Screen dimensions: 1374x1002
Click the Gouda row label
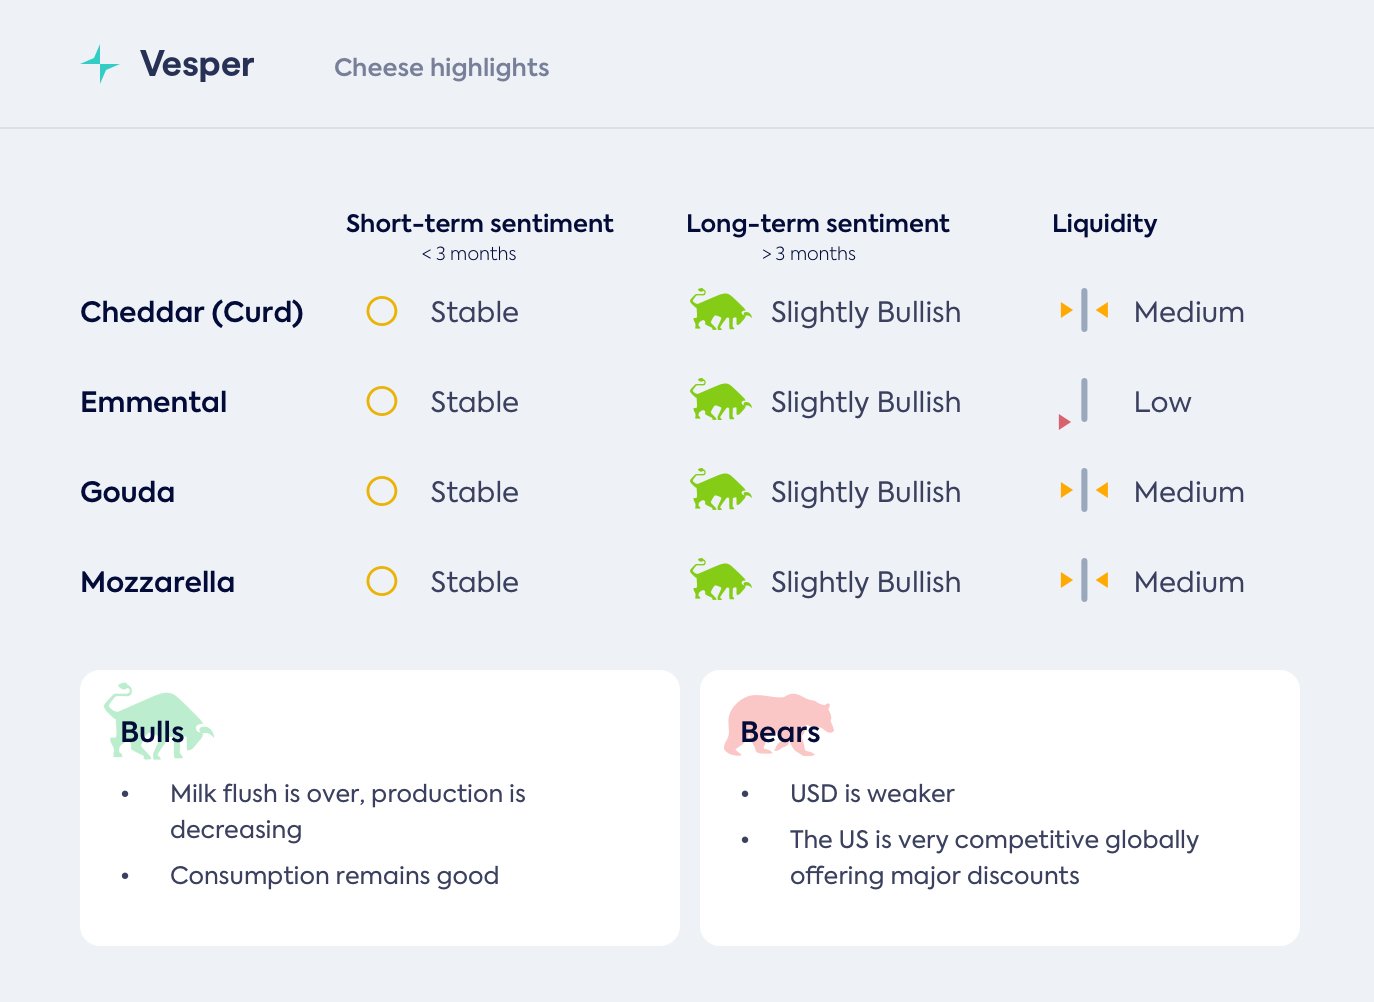pos(128,492)
